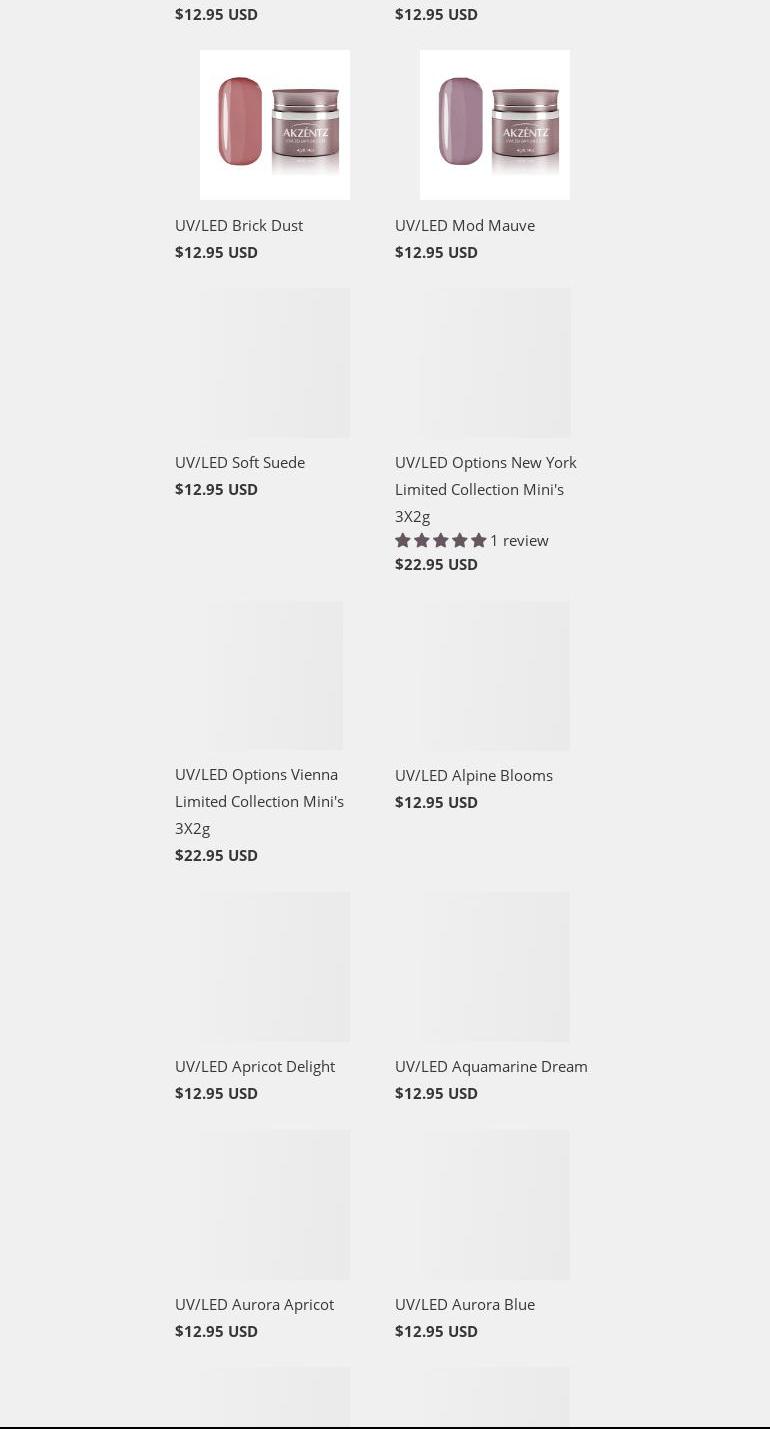This screenshot has height=1429, width=770.
Task: Click the Options Vienna placeholder image
Action: pos(275,676)
